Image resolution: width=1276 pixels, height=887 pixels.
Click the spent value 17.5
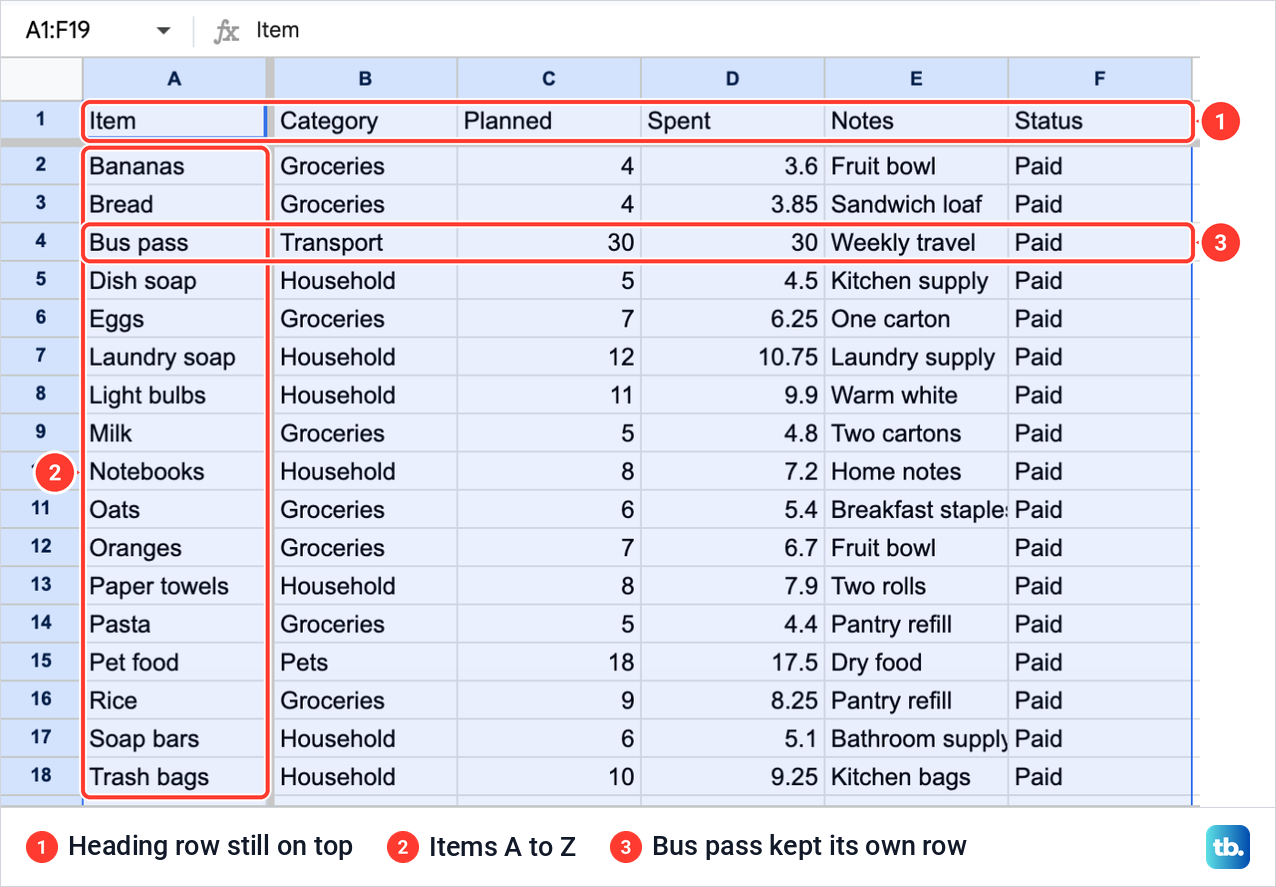733,662
